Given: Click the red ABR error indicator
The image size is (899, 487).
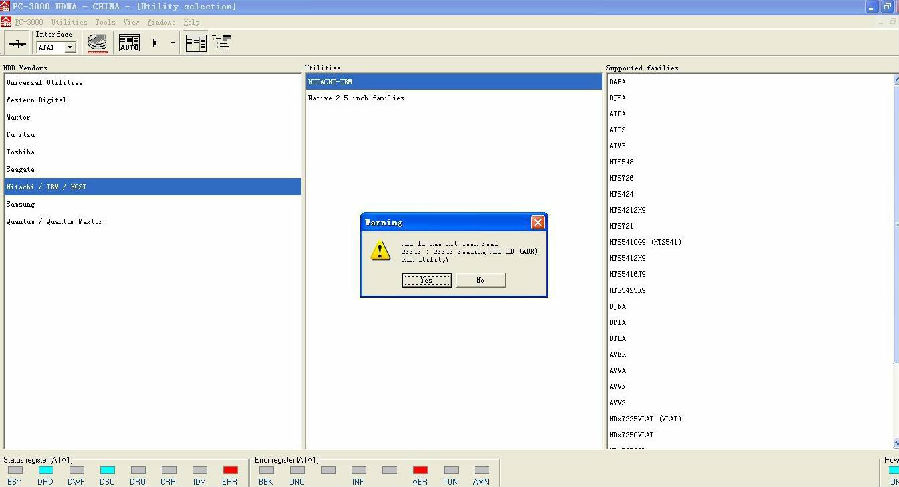Looking at the screenshot, I should pyautogui.click(x=420, y=470).
